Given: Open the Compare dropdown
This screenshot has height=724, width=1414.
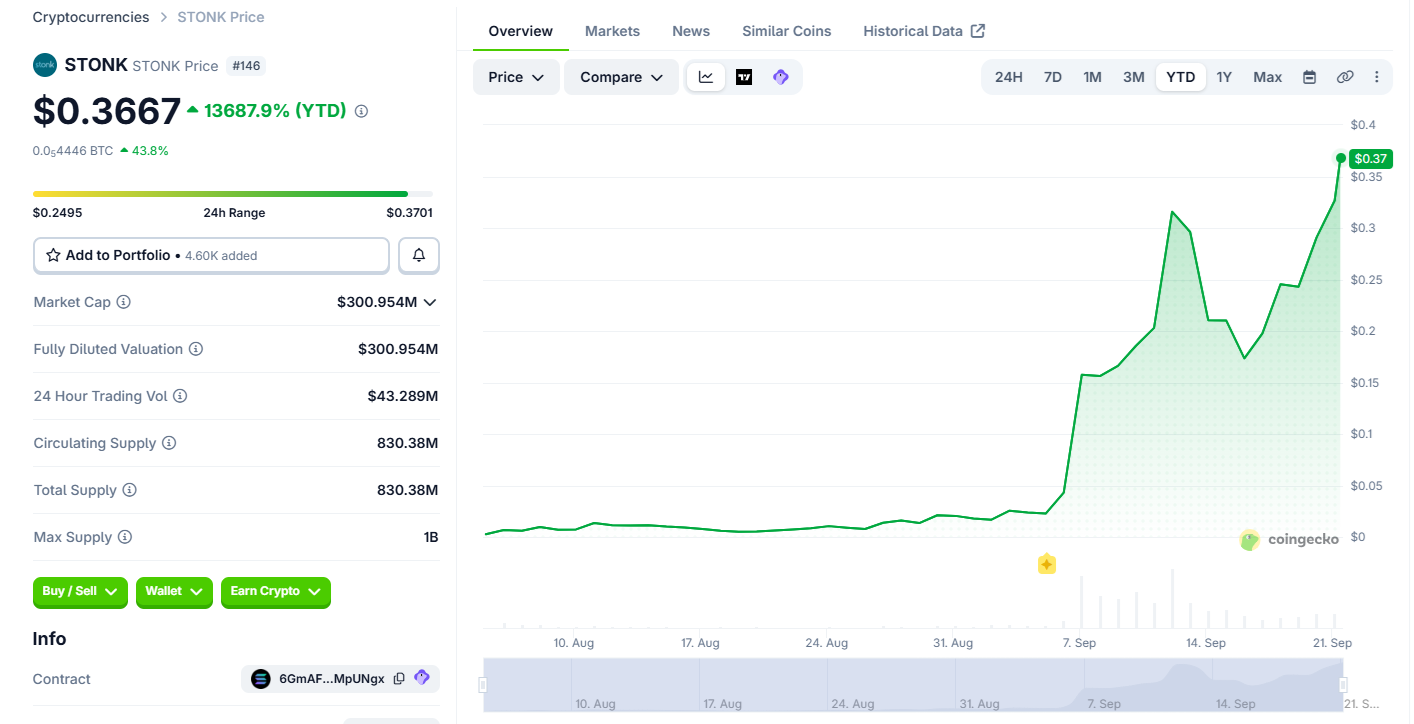Looking at the screenshot, I should tap(621, 77).
